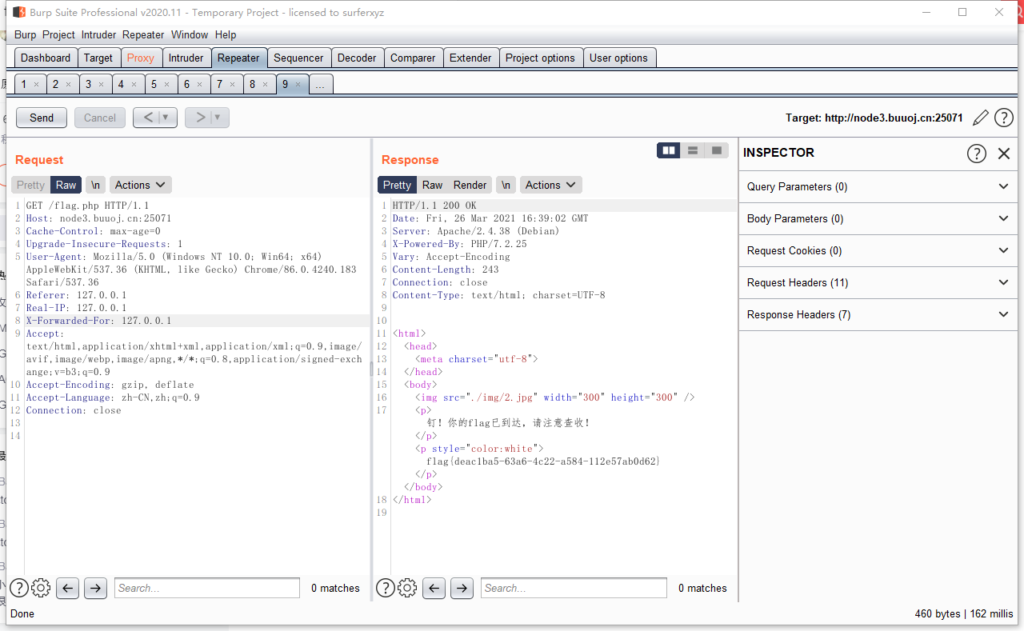Close the Inspector panel
Viewport: 1024px width, 631px height.
[x=1004, y=153]
